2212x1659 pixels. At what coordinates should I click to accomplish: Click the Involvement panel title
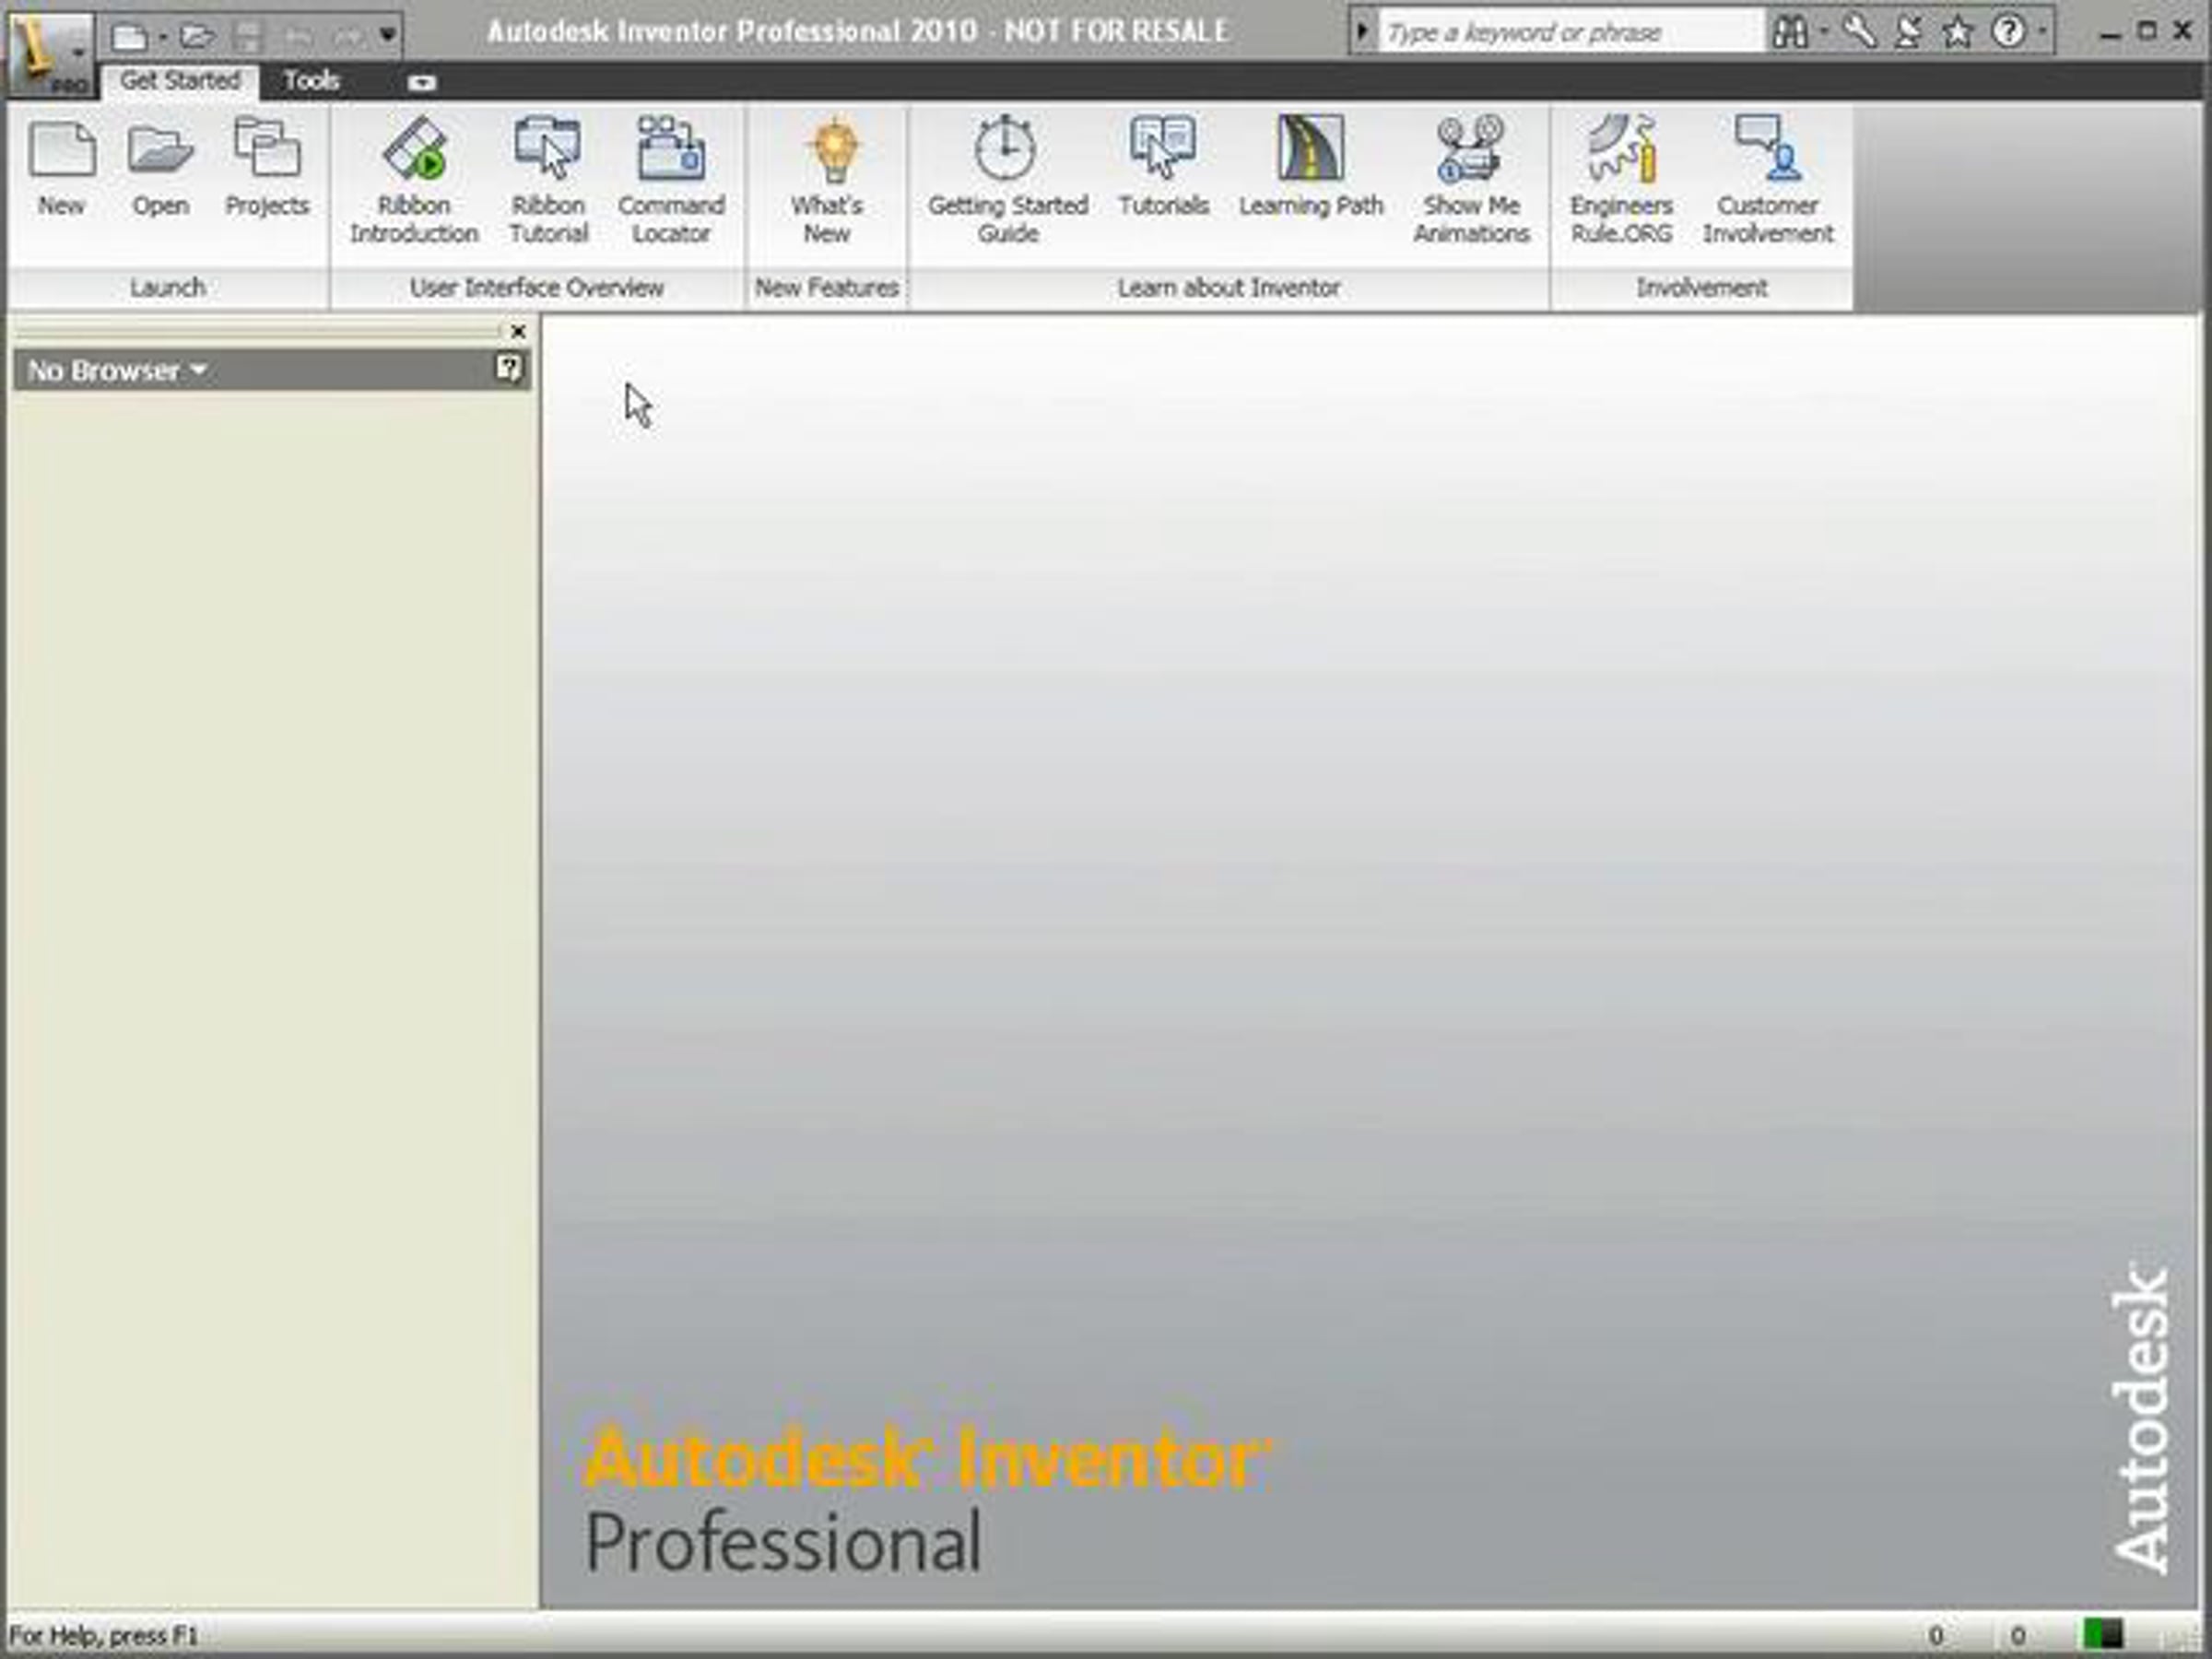[x=1702, y=288]
